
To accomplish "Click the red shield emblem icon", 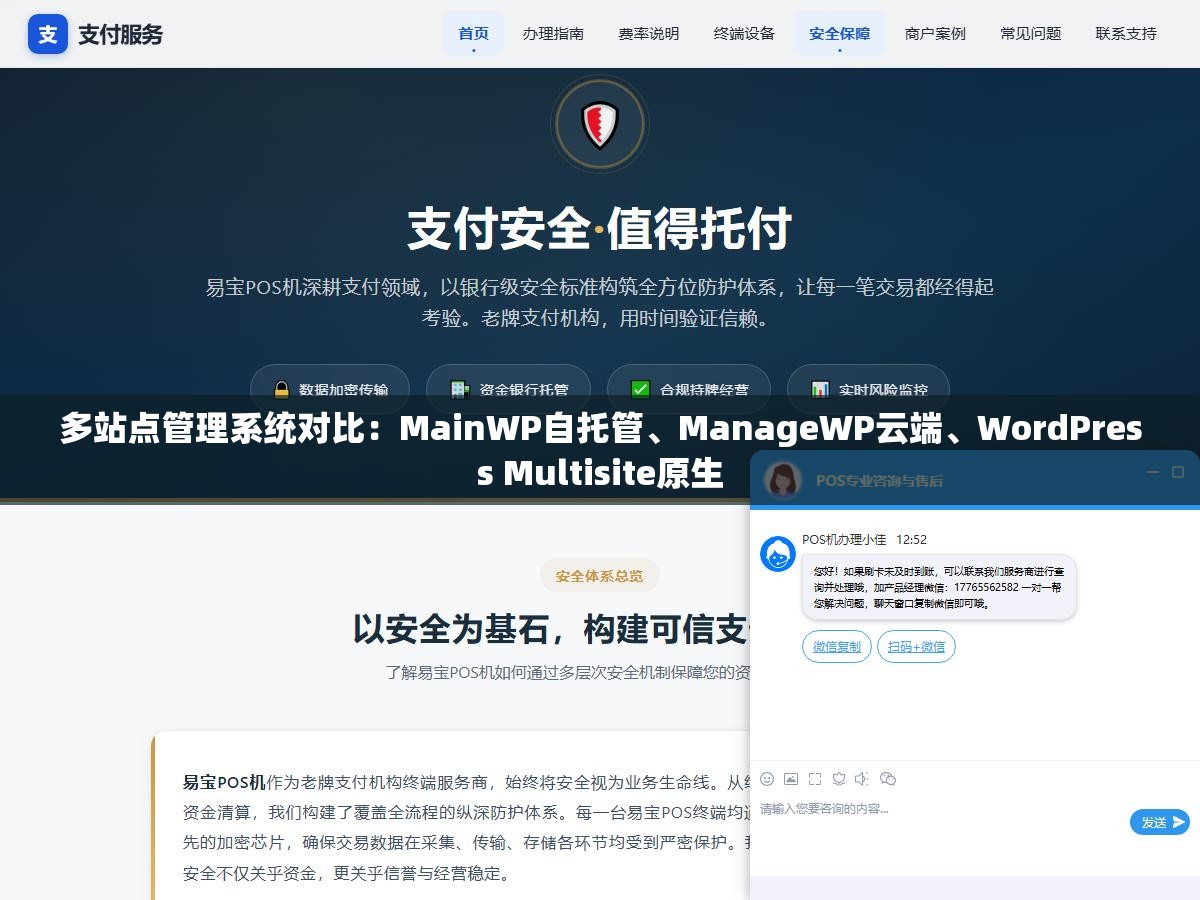I will pyautogui.click(x=600, y=125).
